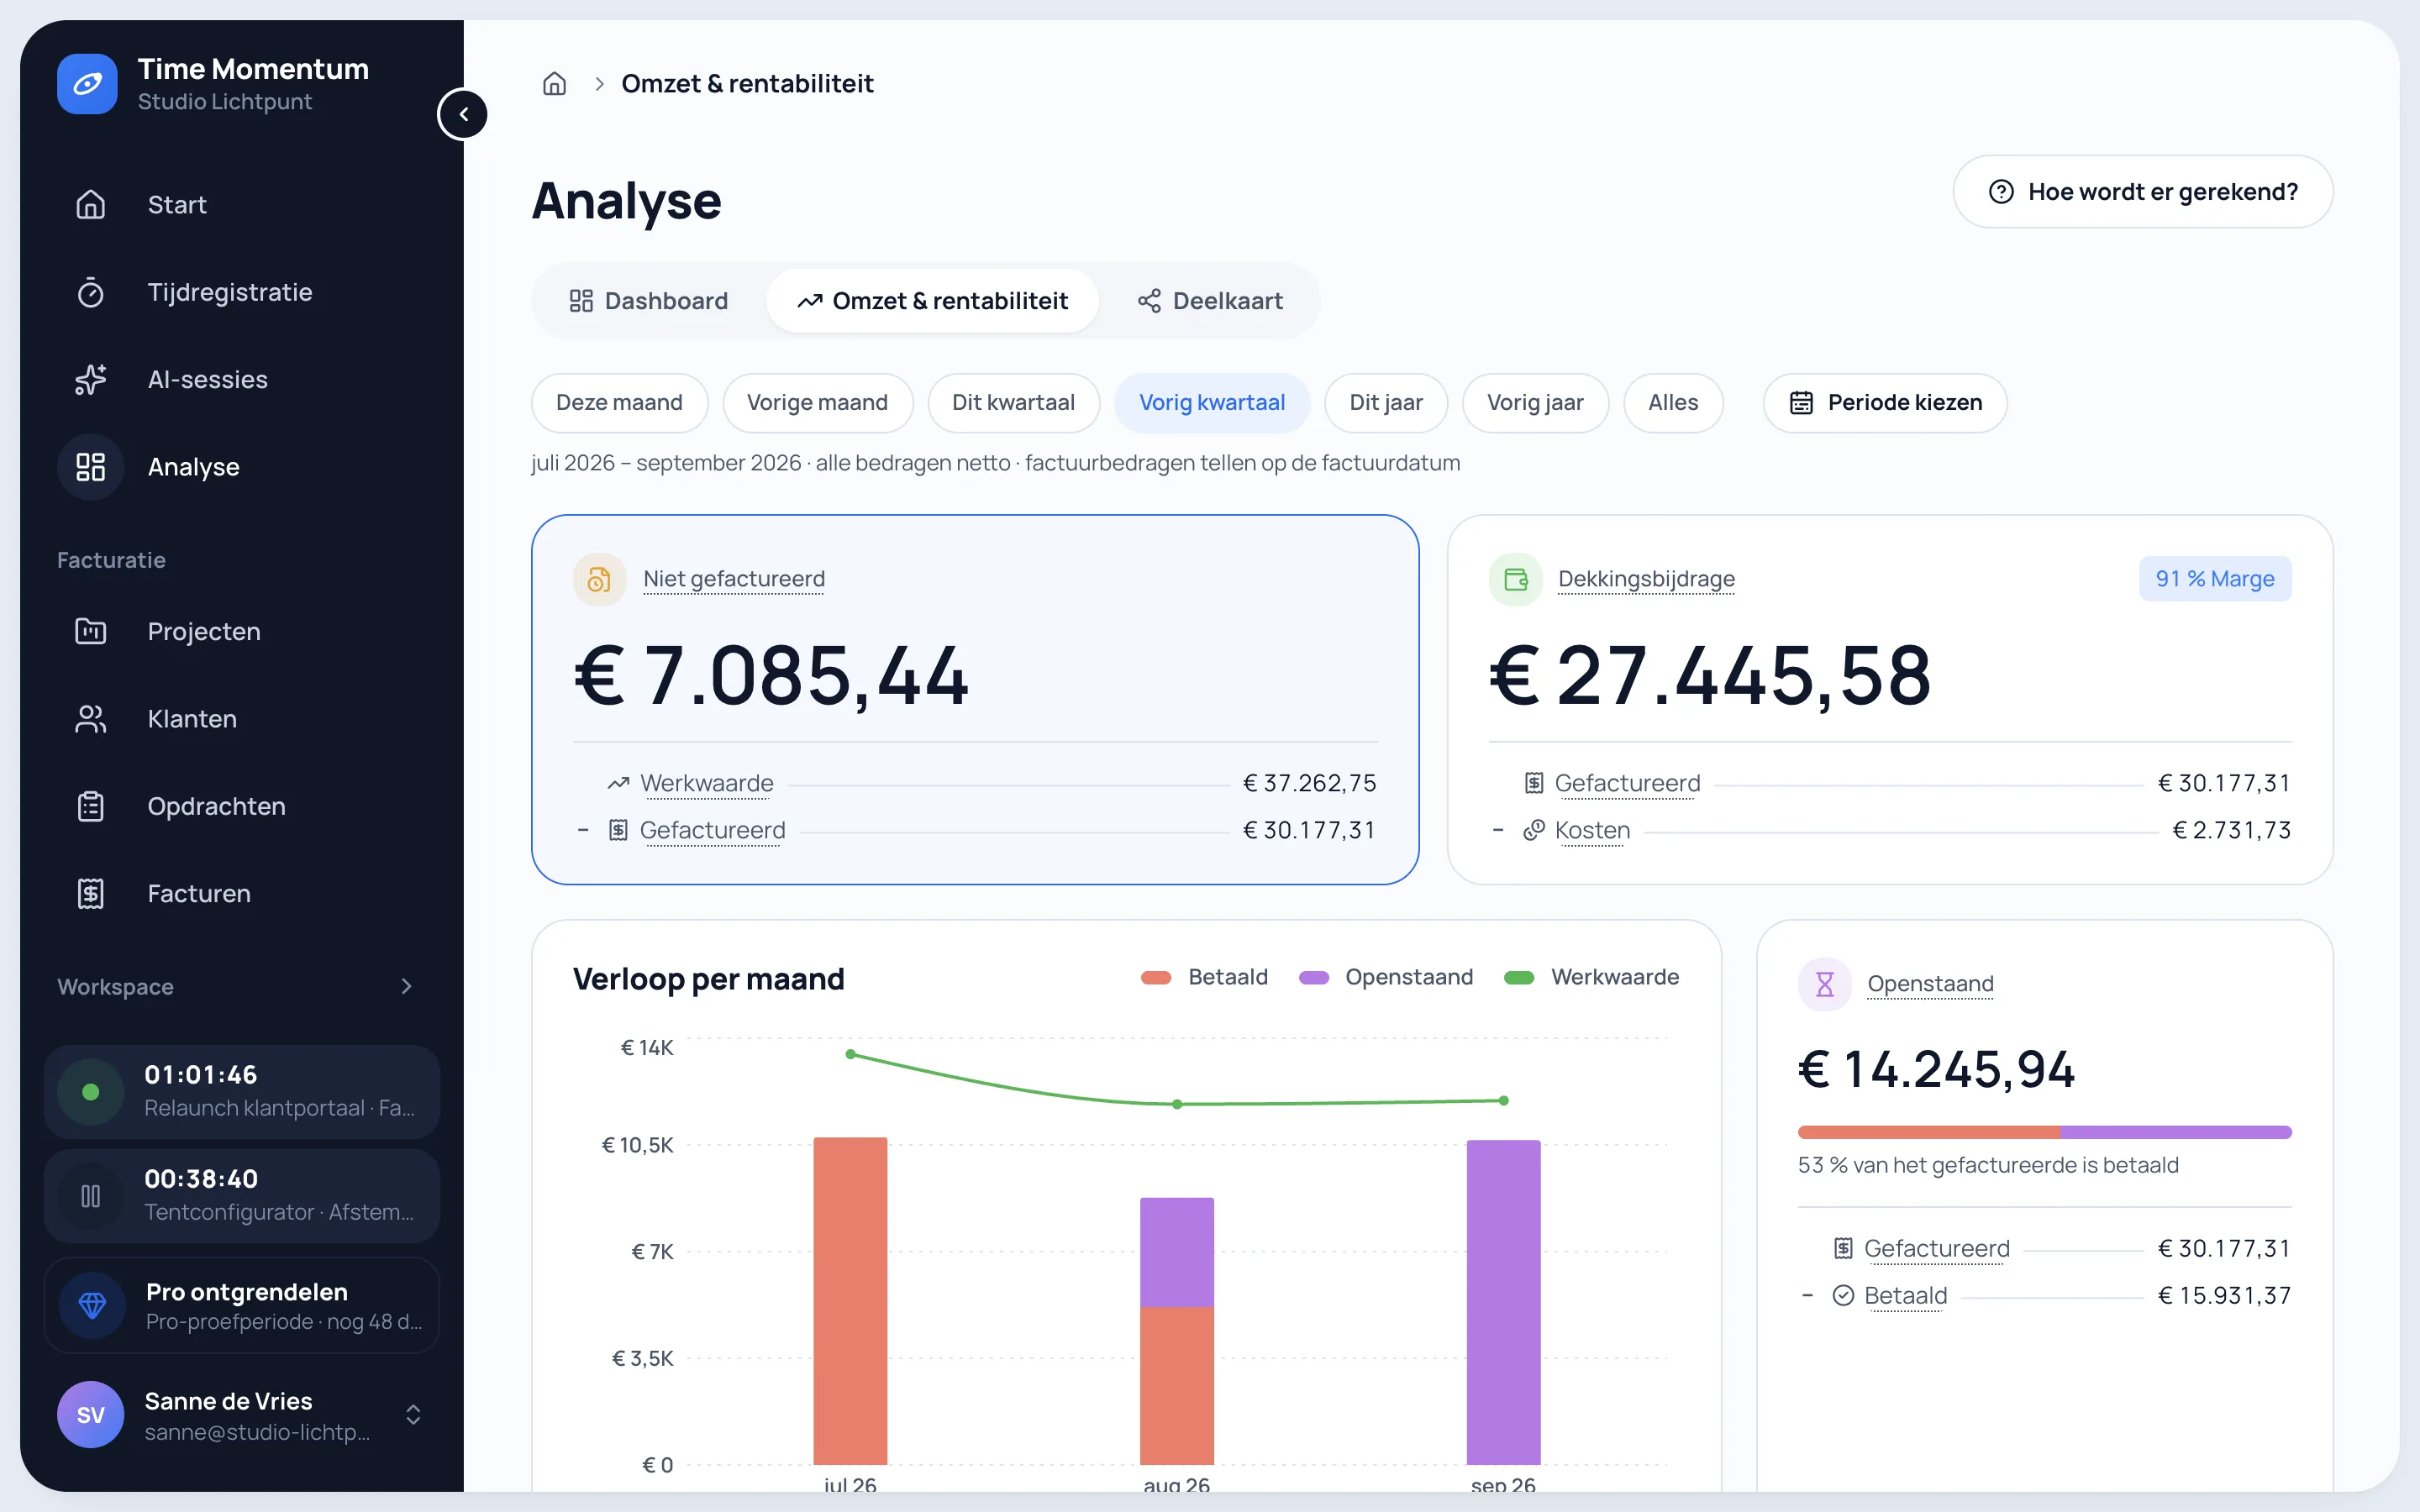Click the Klanten people icon

coord(91,719)
